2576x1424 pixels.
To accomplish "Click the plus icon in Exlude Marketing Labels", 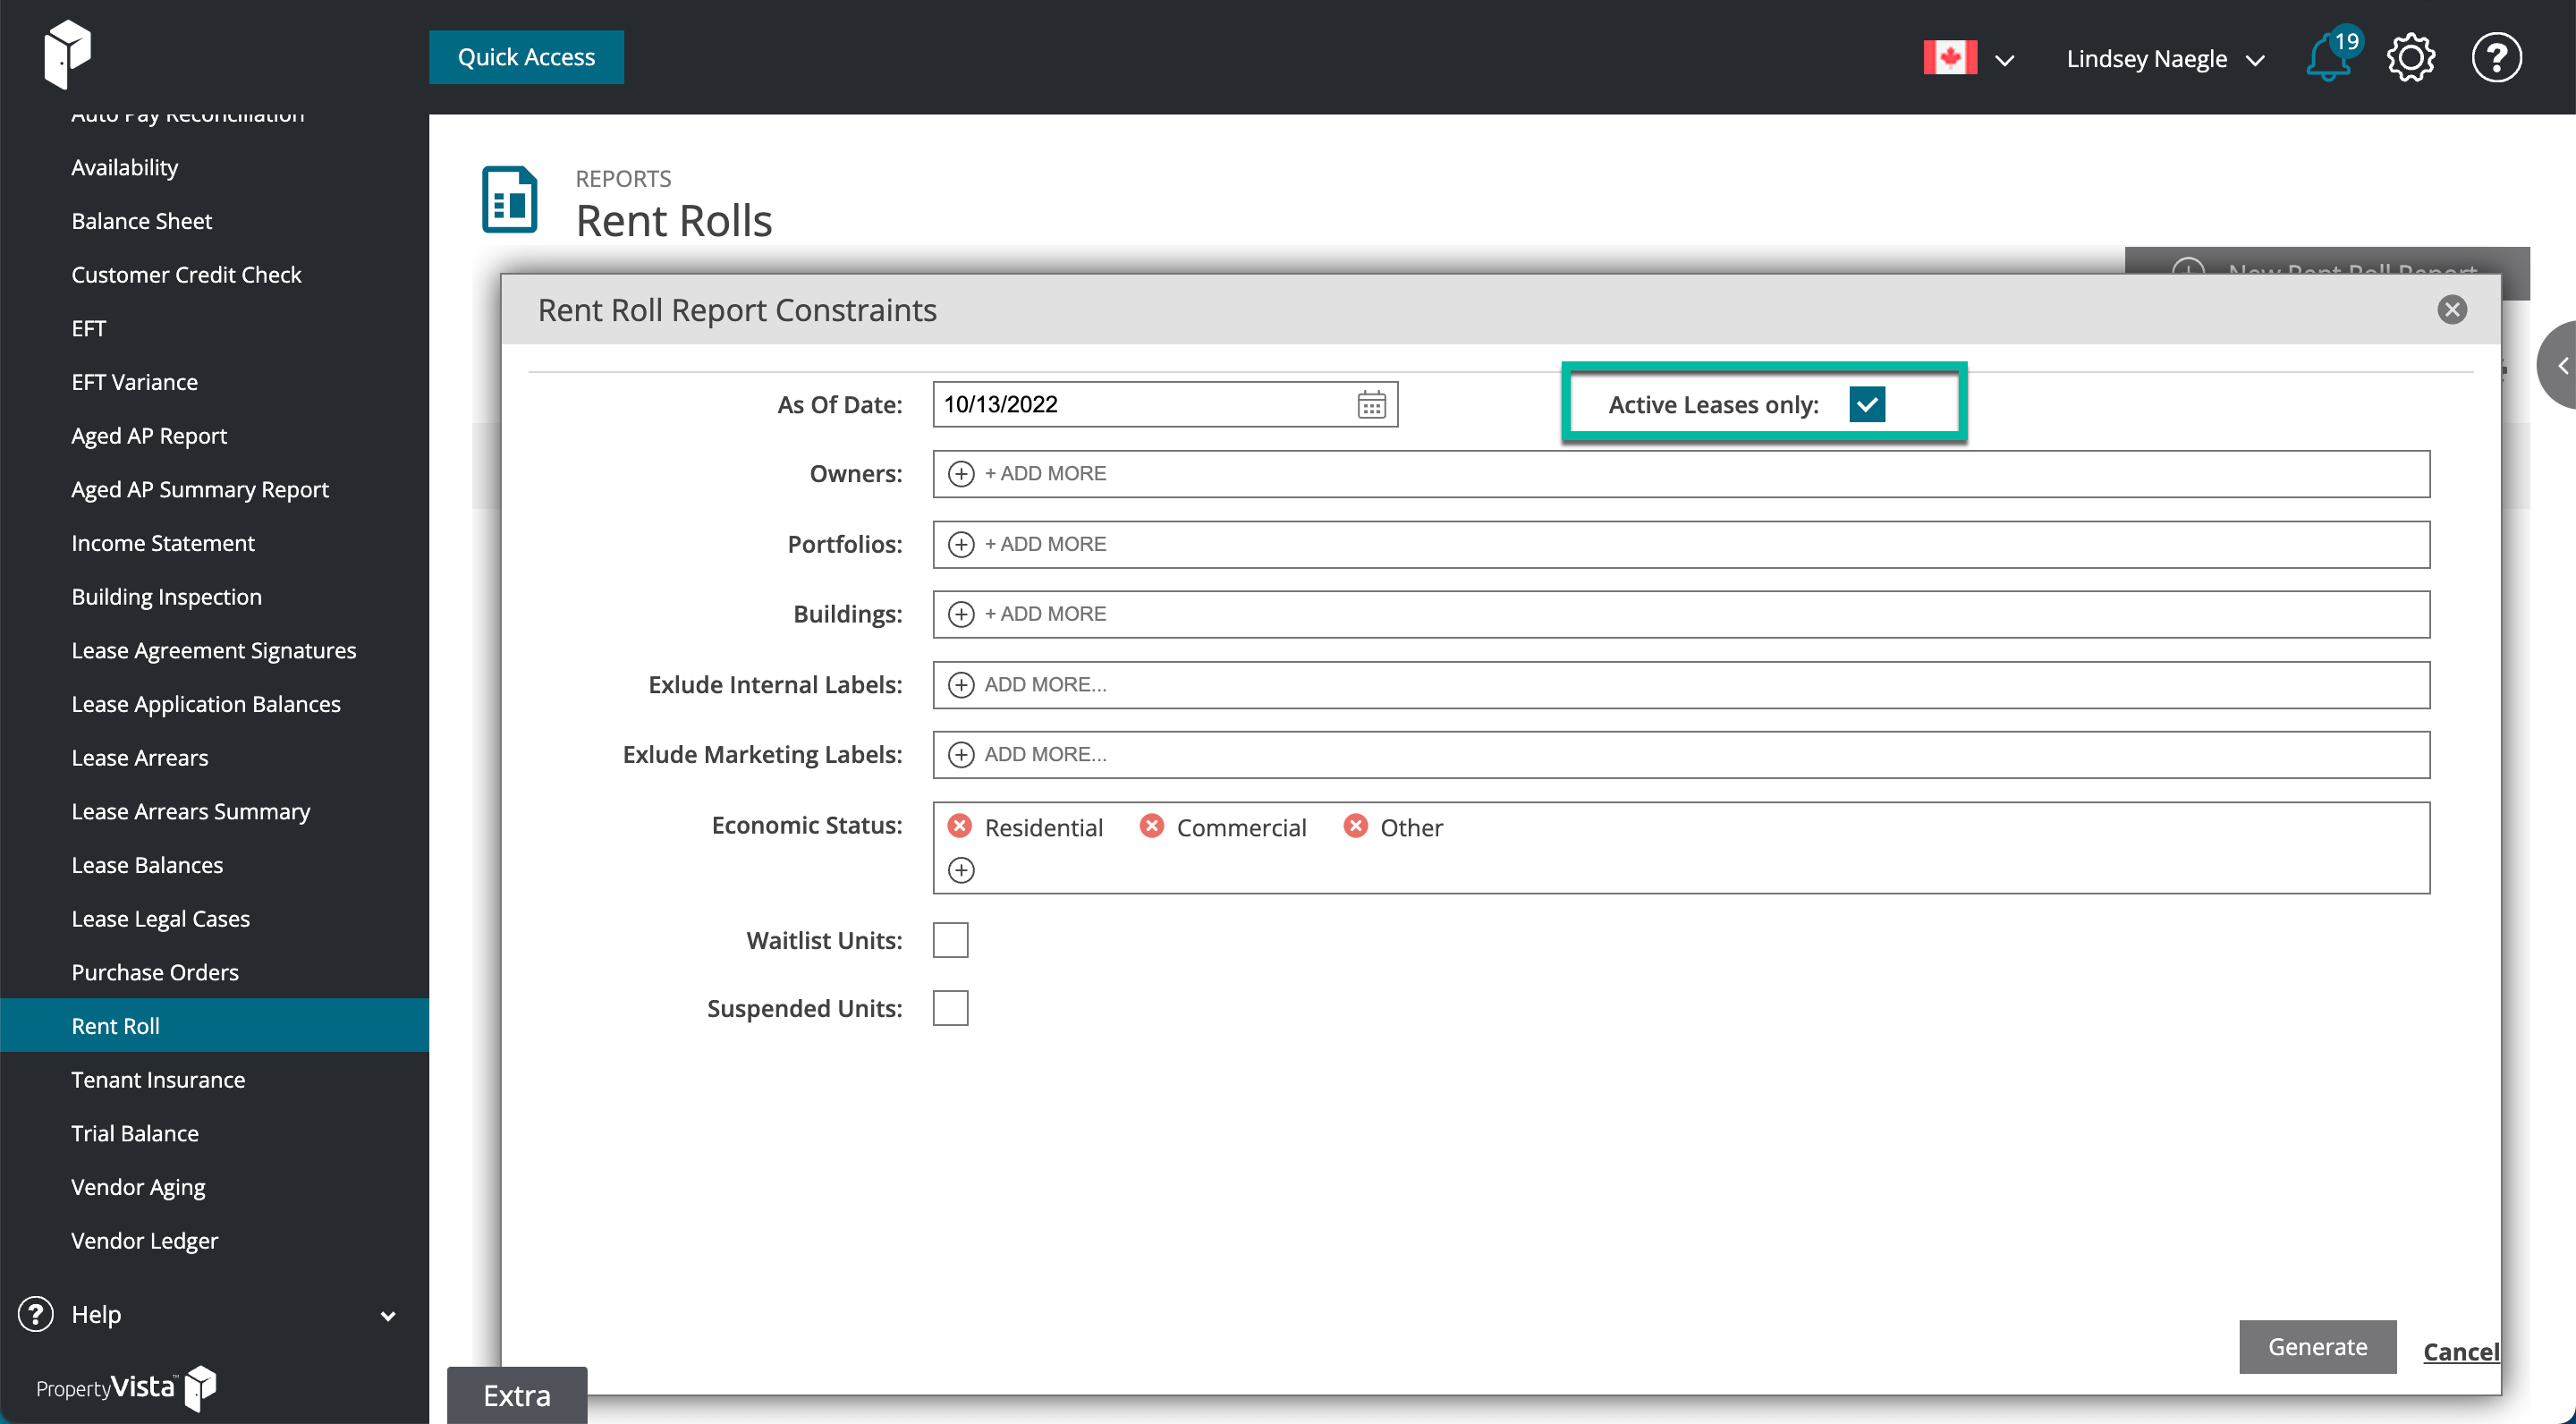I will (x=961, y=755).
